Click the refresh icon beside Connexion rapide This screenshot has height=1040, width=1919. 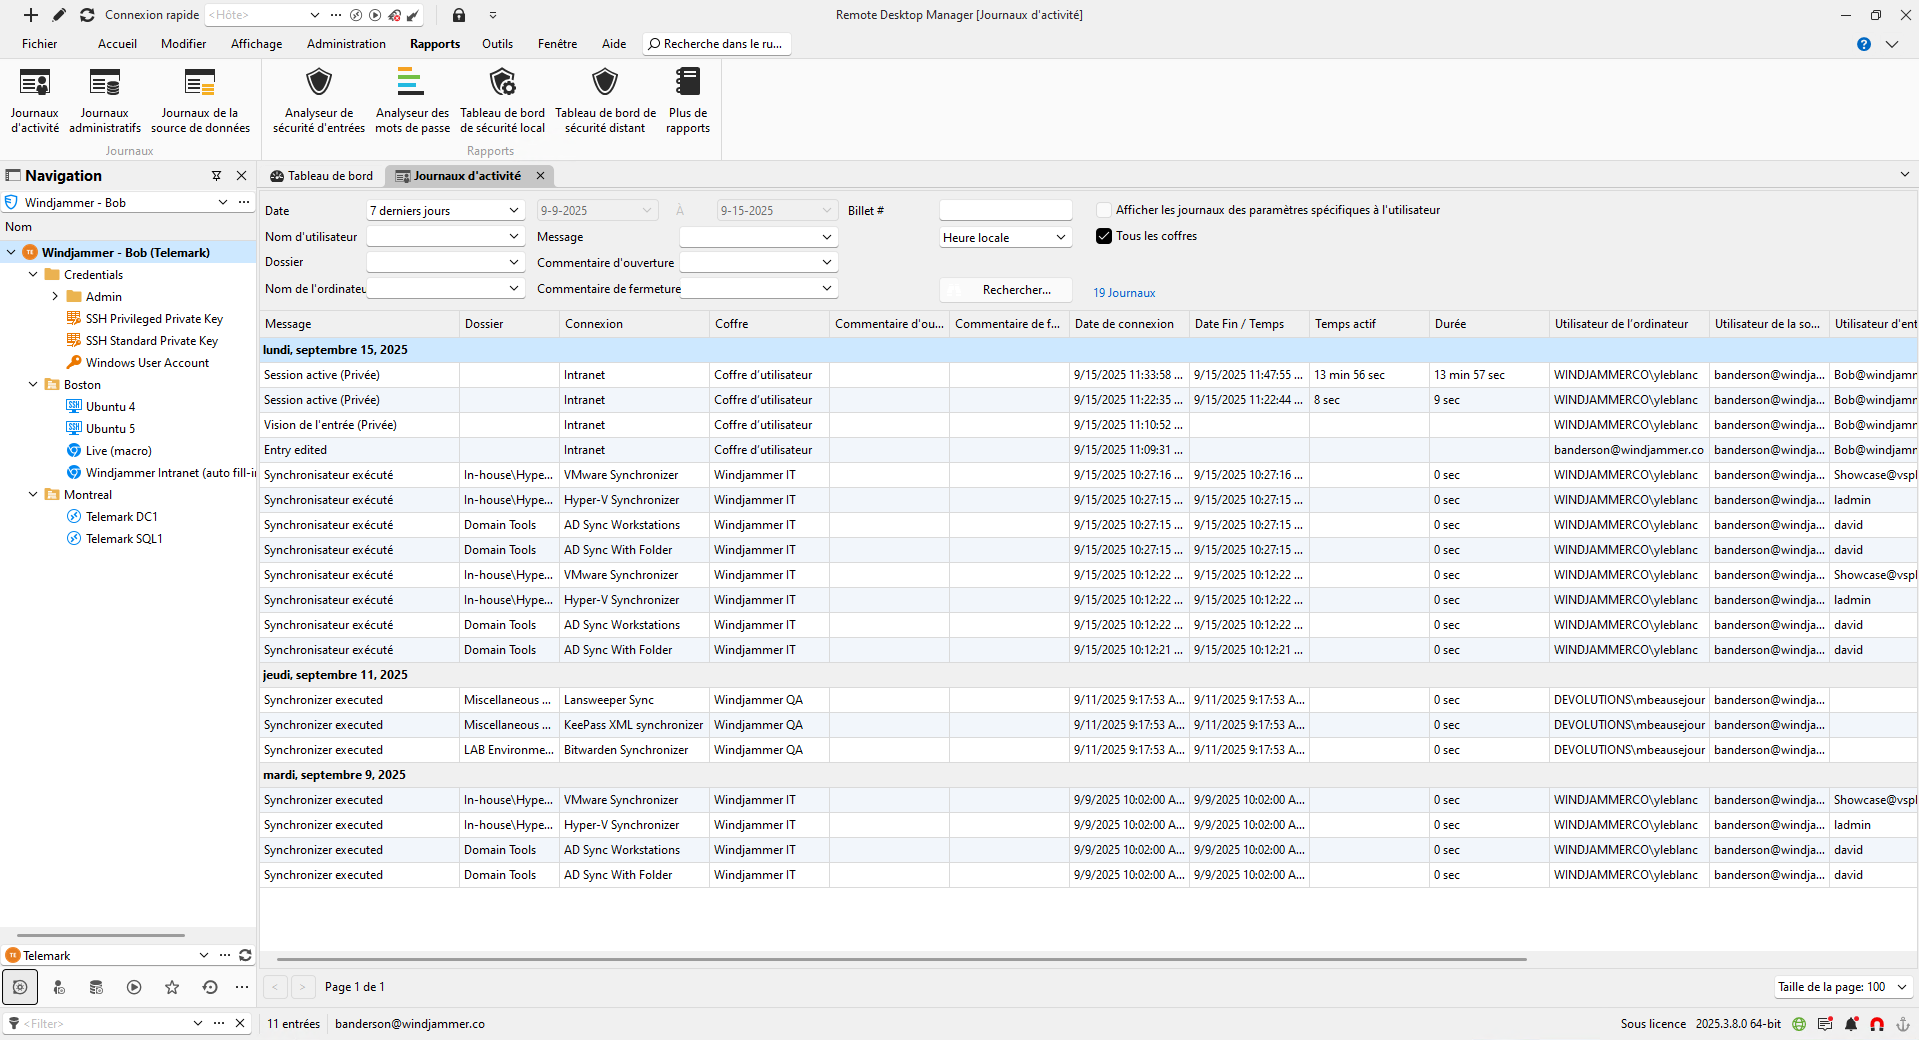pyautogui.click(x=87, y=15)
